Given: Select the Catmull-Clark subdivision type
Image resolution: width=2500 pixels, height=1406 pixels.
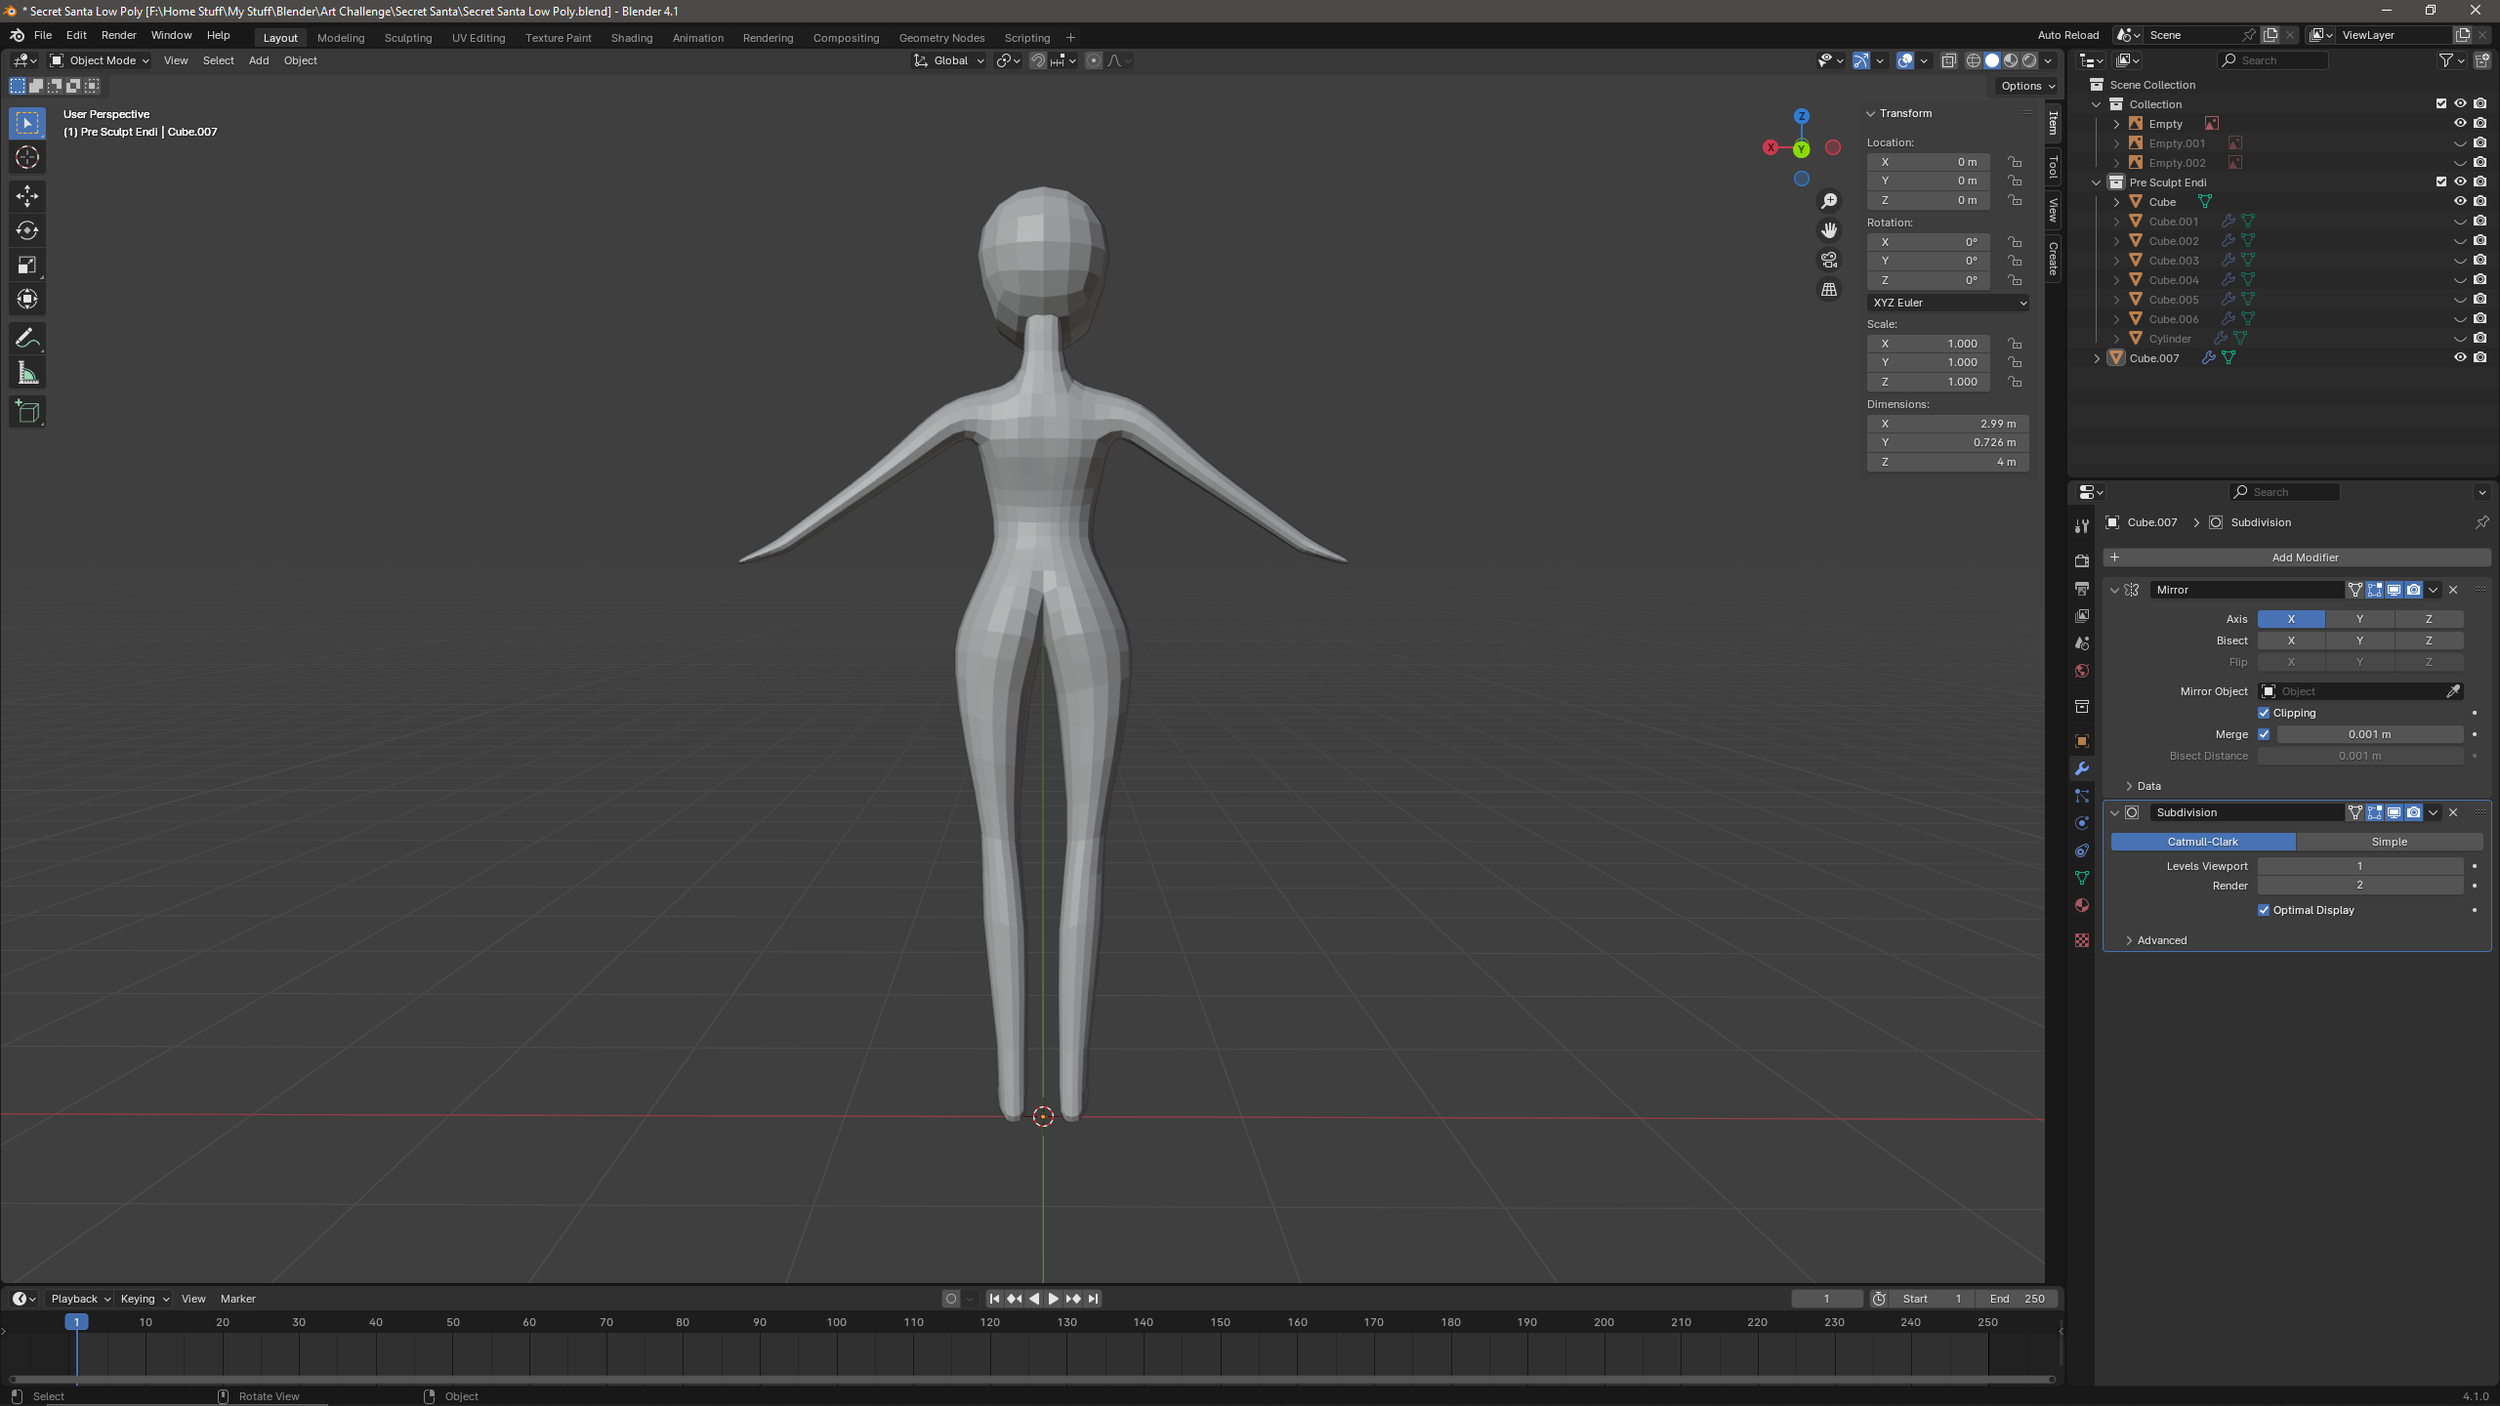Looking at the screenshot, I should coord(2202,842).
